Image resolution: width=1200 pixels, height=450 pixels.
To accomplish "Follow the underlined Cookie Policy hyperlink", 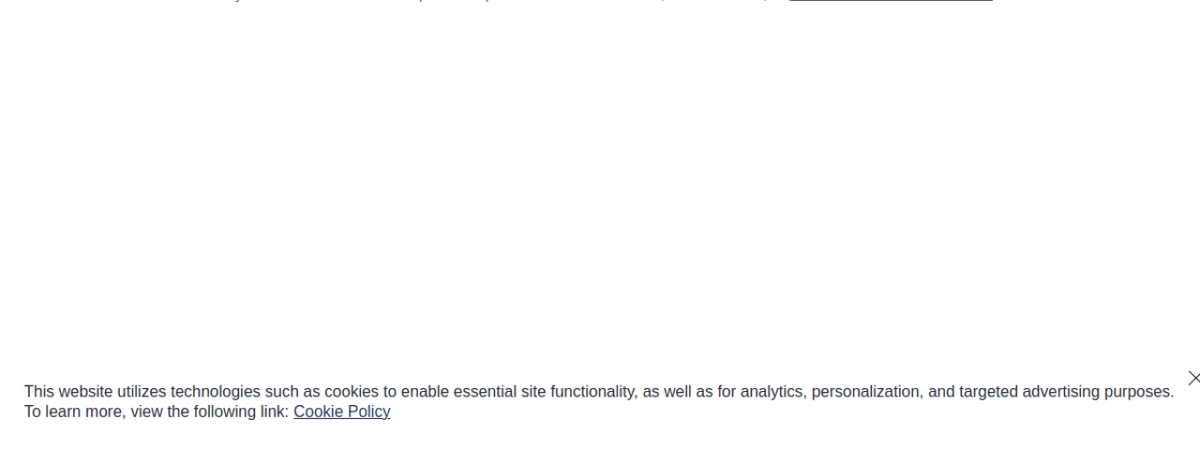I will click(341, 411).
